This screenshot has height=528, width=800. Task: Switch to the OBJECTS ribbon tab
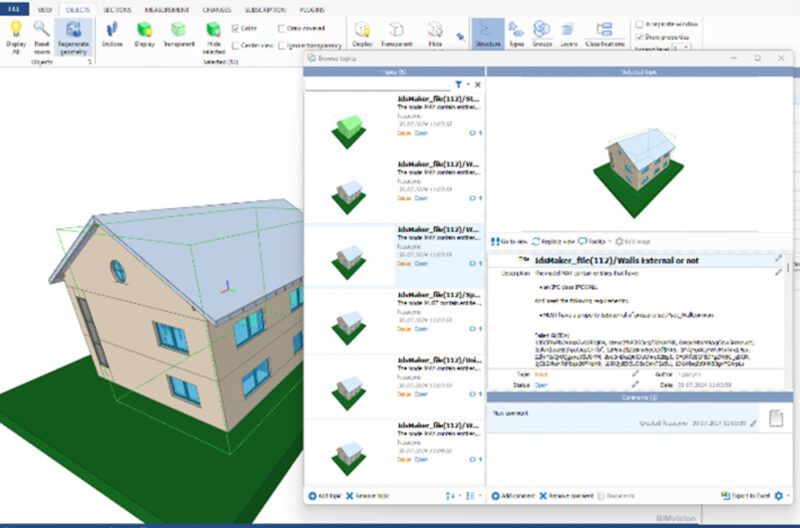coord(78,10)
